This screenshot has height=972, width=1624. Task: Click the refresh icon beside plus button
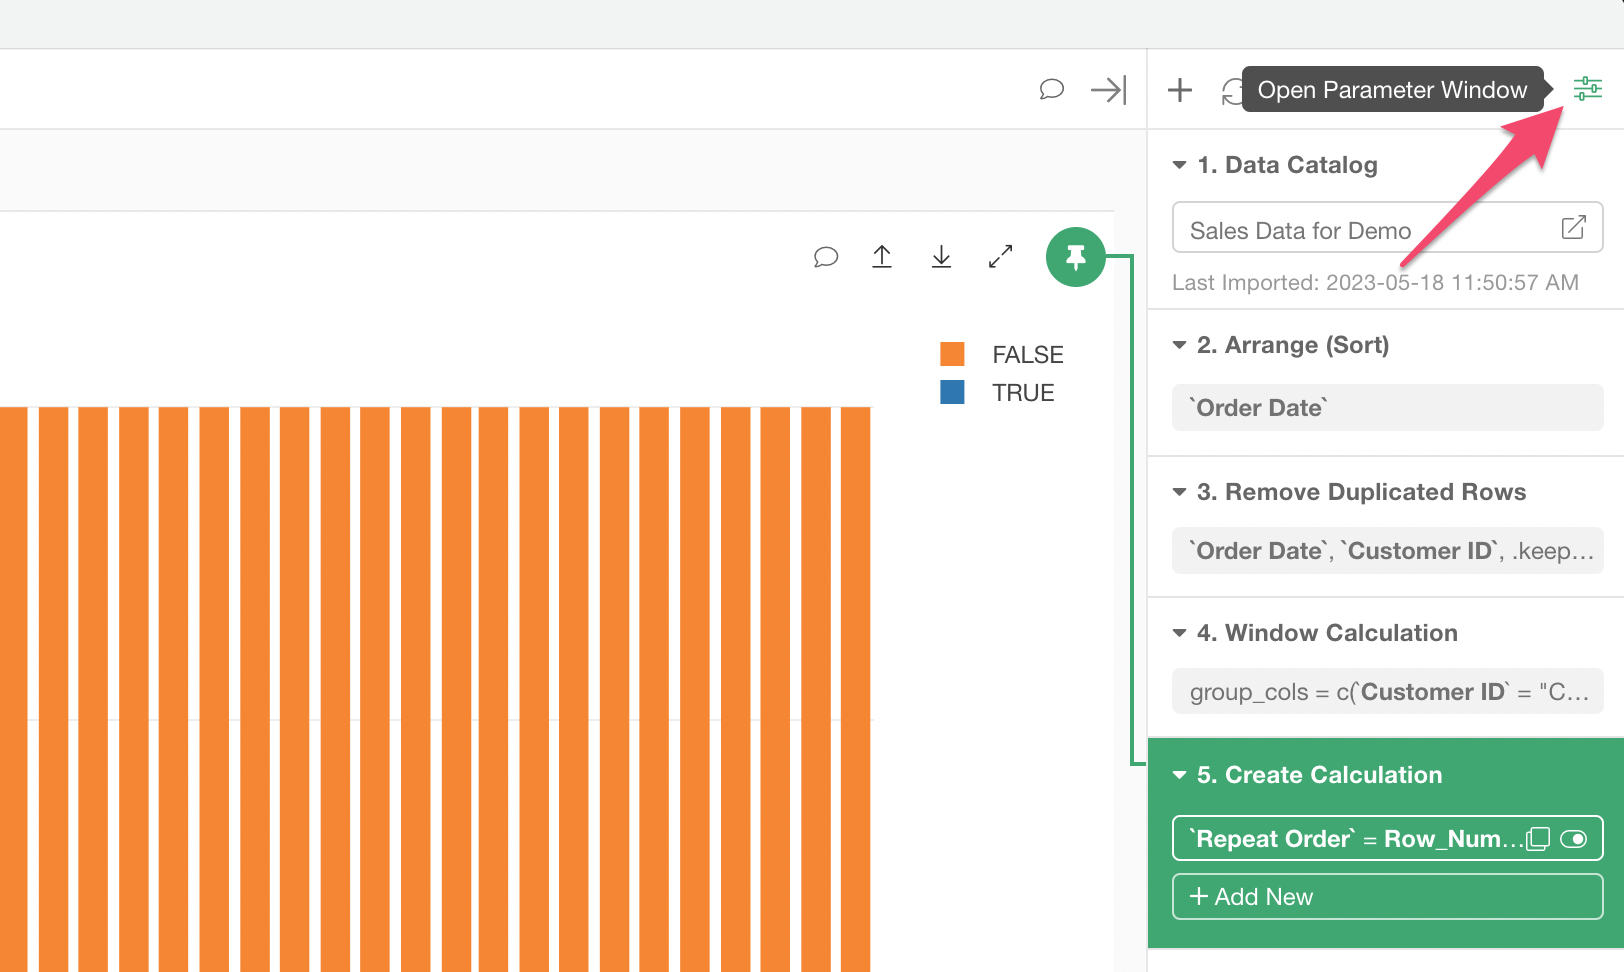(1231, 91)
